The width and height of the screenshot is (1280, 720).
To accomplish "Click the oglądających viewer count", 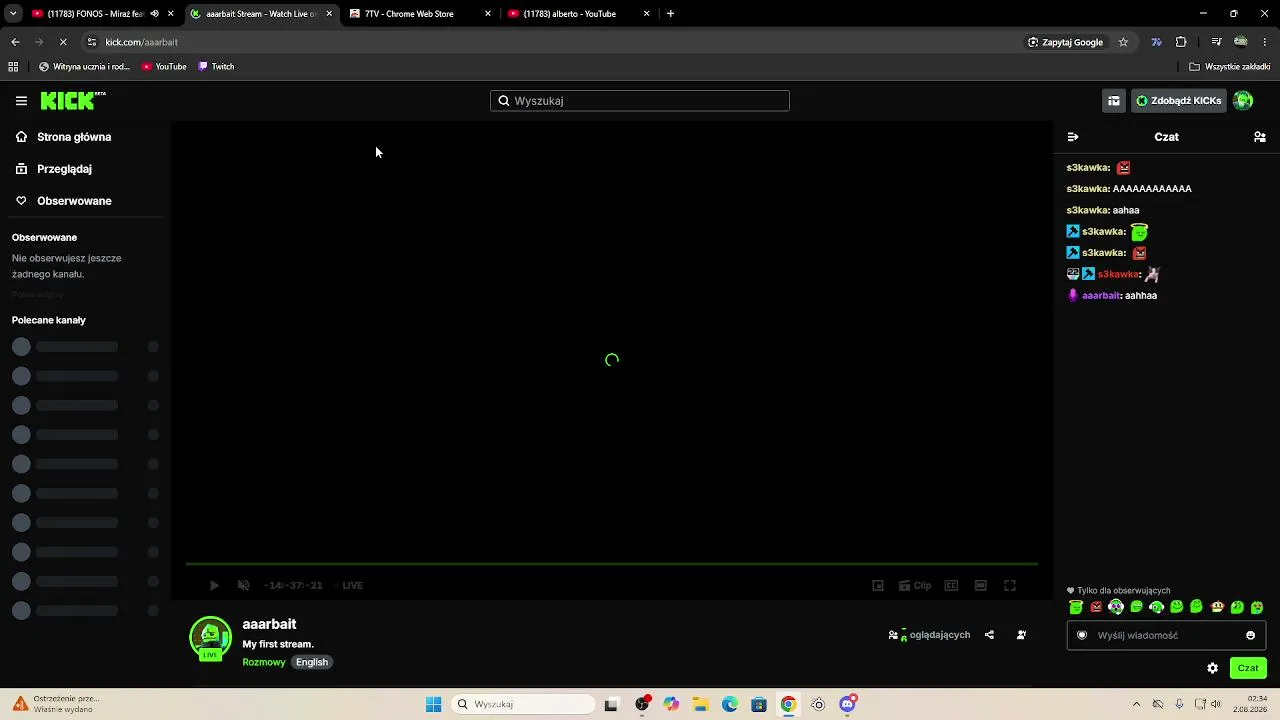I will point(929,635).
